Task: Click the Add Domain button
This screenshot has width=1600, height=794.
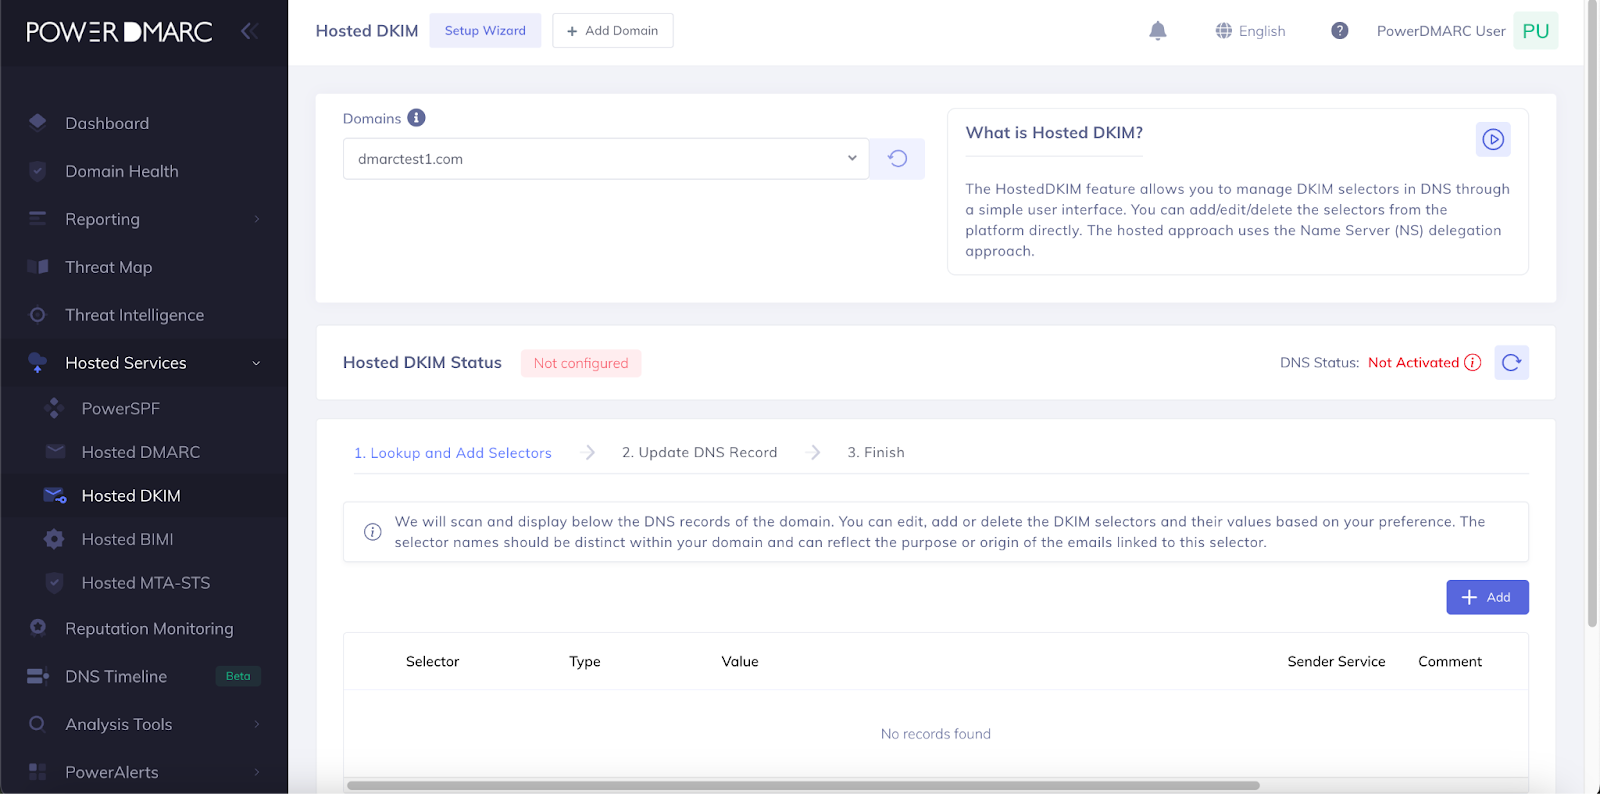Action: click(612, 30)
